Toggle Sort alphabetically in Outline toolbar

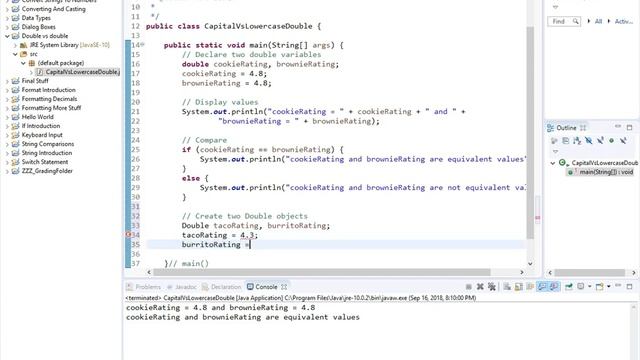tap(577, 141)
